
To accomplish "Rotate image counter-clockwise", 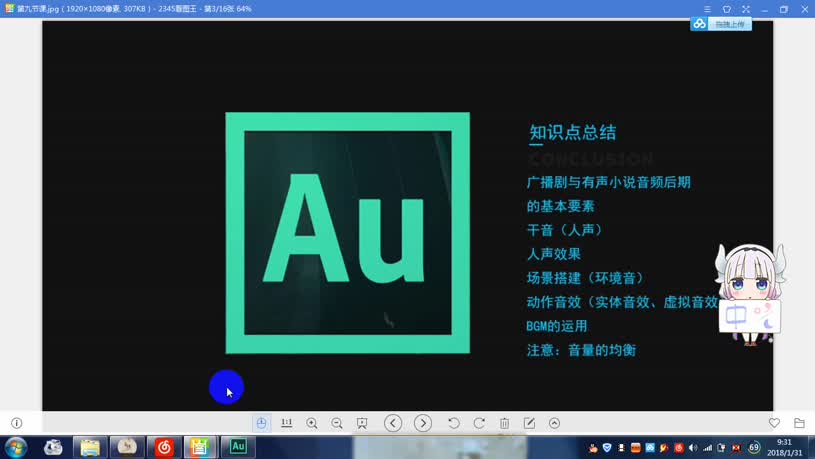I will tap(454, 423).
